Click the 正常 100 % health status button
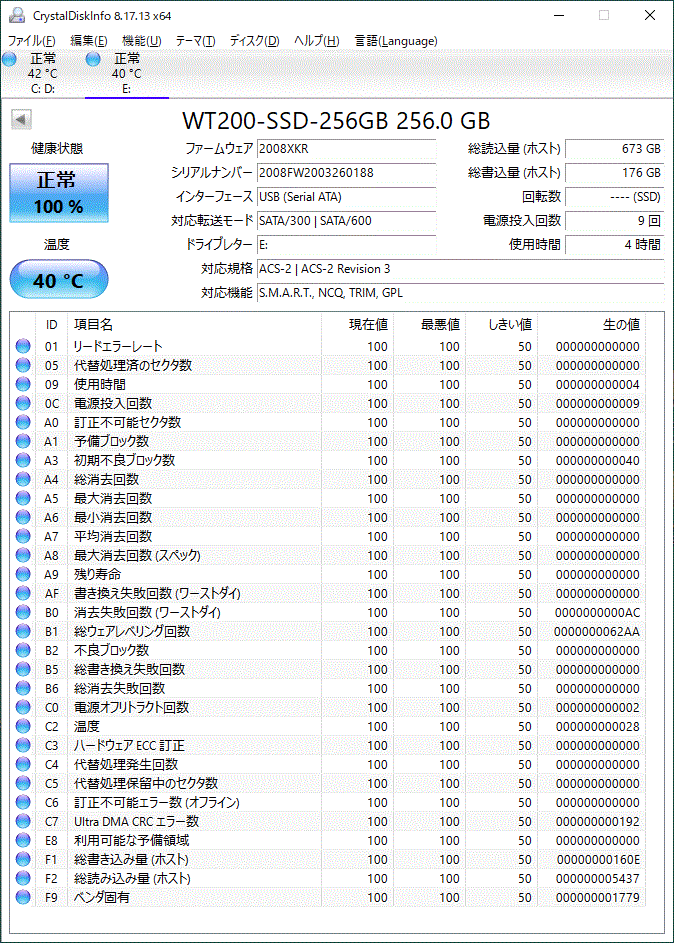Image resolution: width=674 pixels, height=943 pixels. click(59, 193)
